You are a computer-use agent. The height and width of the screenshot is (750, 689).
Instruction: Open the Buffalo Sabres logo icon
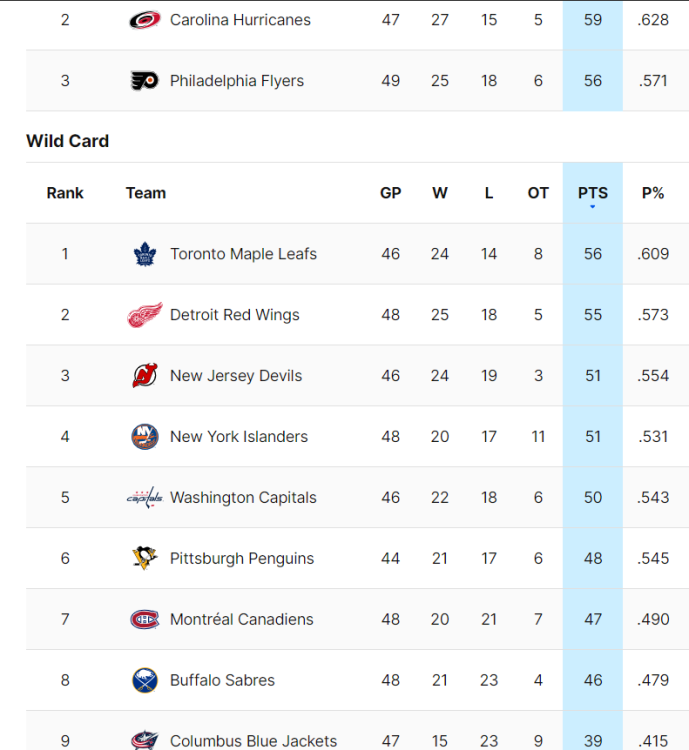click(145, 681)
